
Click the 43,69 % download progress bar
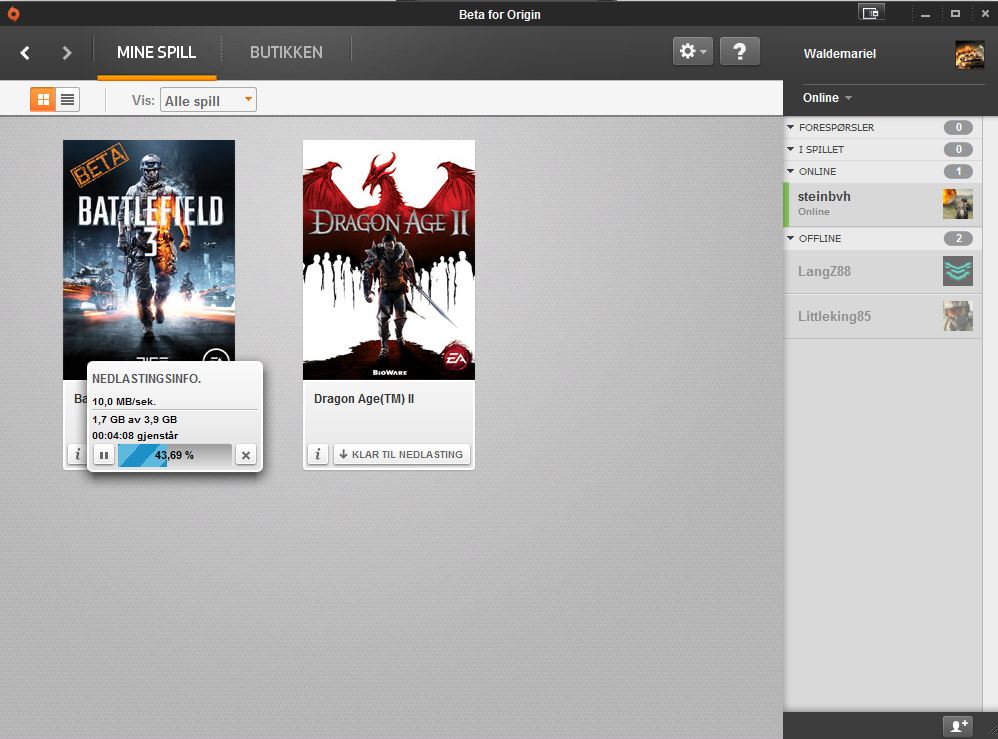[174, 455]
